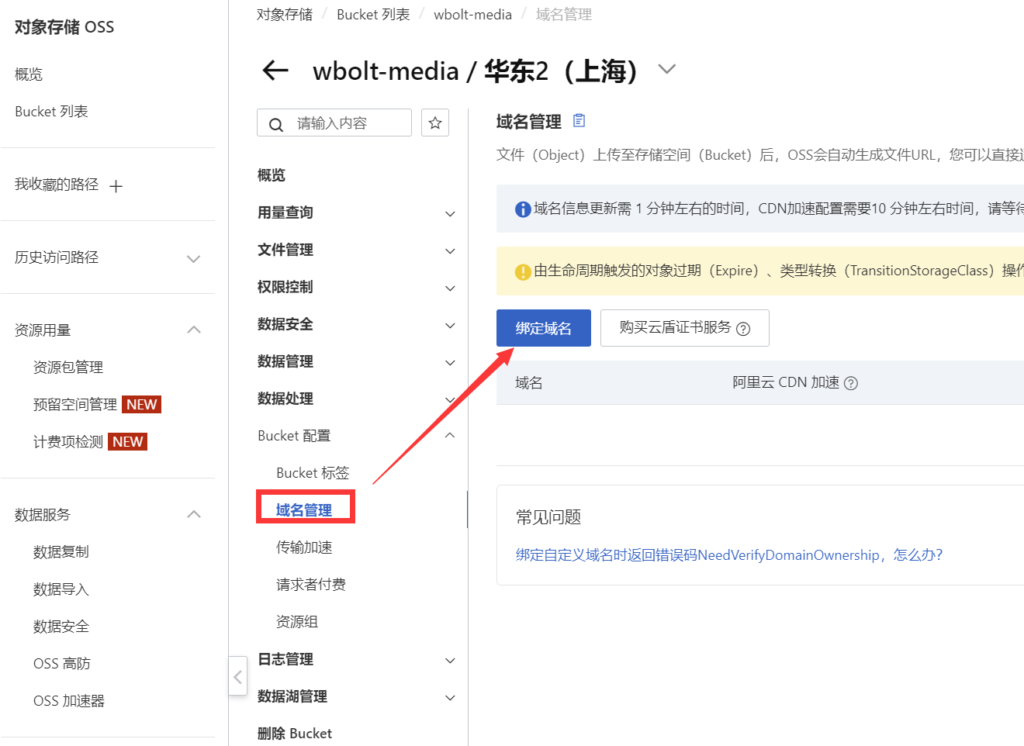
Task: Select Bucket 列表 in left navigation
Action: [x=51, y=111]
